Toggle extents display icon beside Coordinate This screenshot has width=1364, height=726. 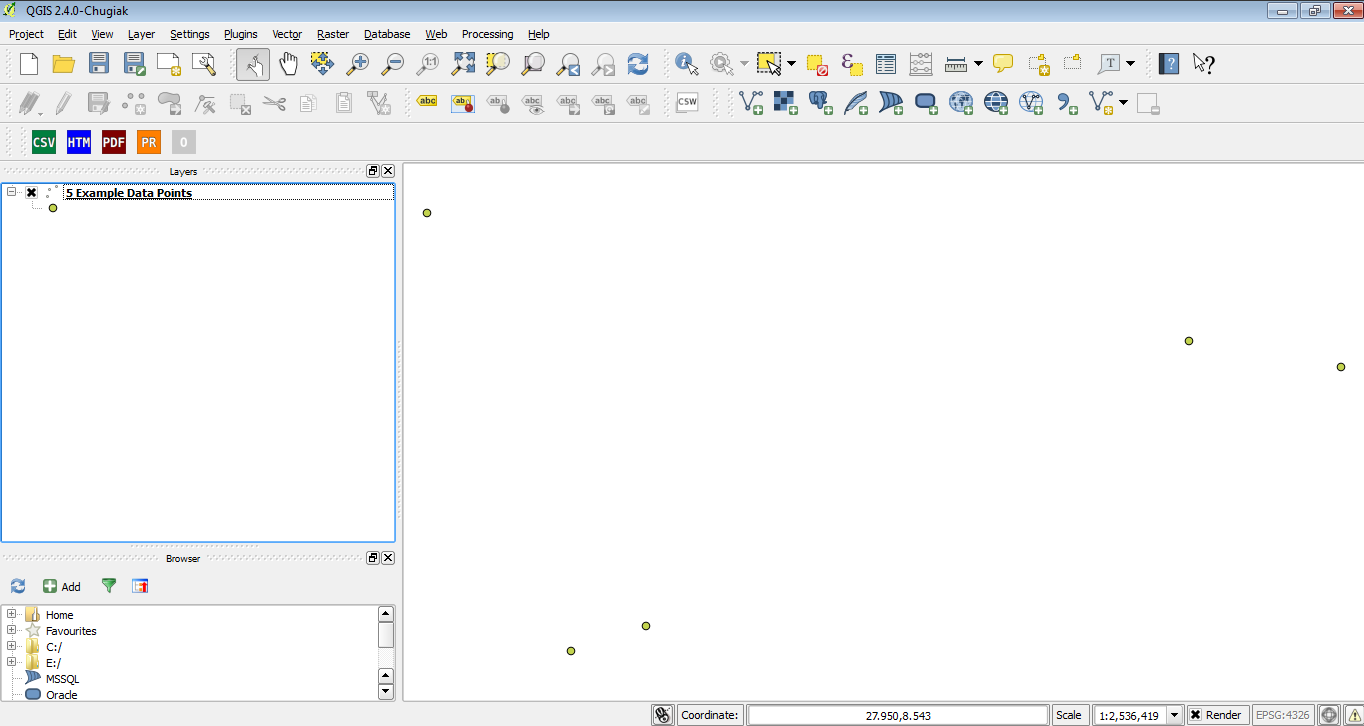pos(663,715)
